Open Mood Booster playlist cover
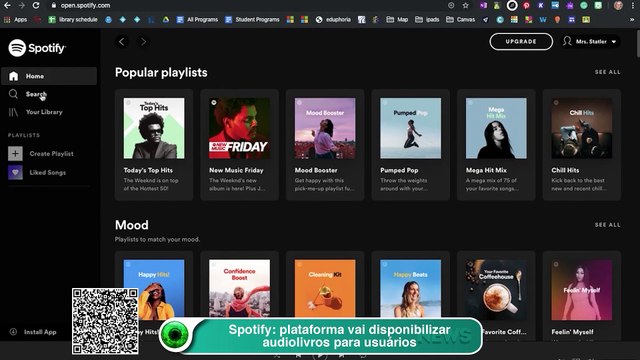This screenshot has height=360, width=640. pyautogui.click(x=325, y=128)
